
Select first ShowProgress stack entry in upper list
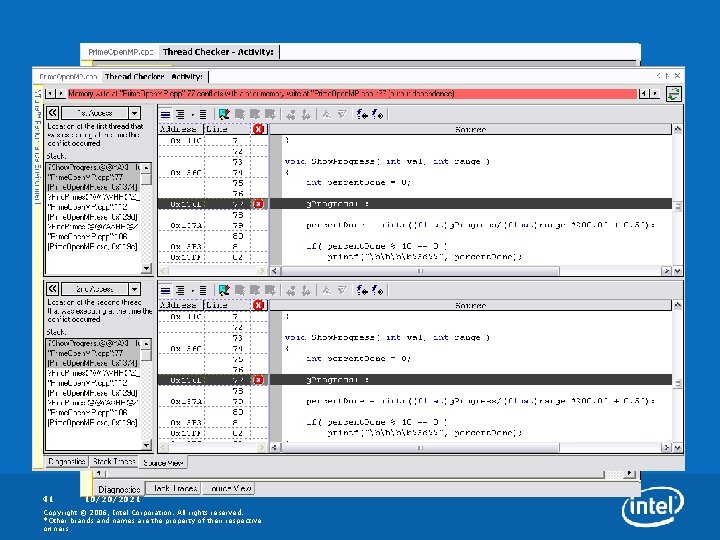tap(94, 167)
